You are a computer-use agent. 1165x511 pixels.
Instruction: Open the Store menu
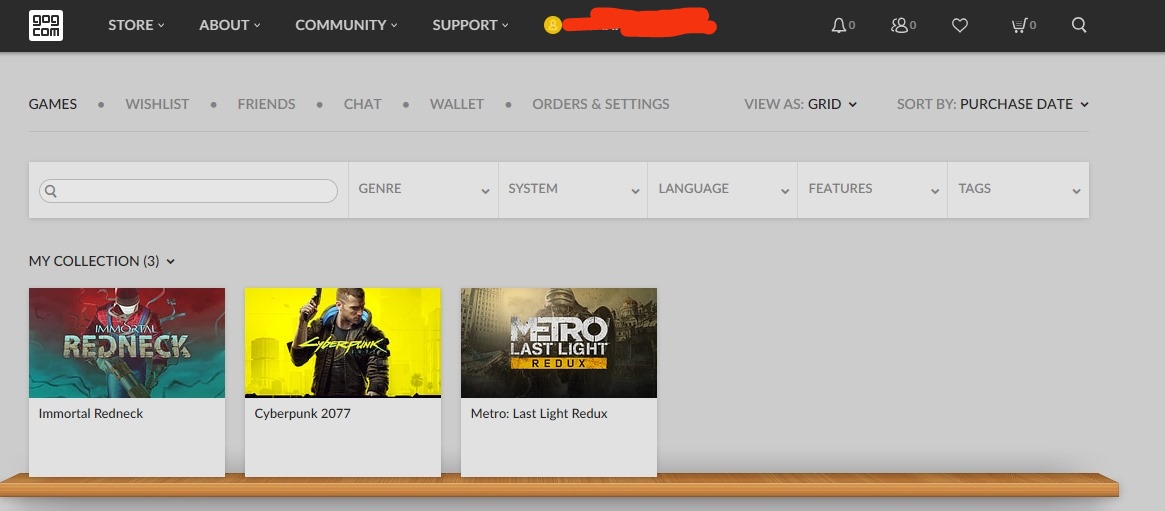pyautogui.click(x=136, y=25)
